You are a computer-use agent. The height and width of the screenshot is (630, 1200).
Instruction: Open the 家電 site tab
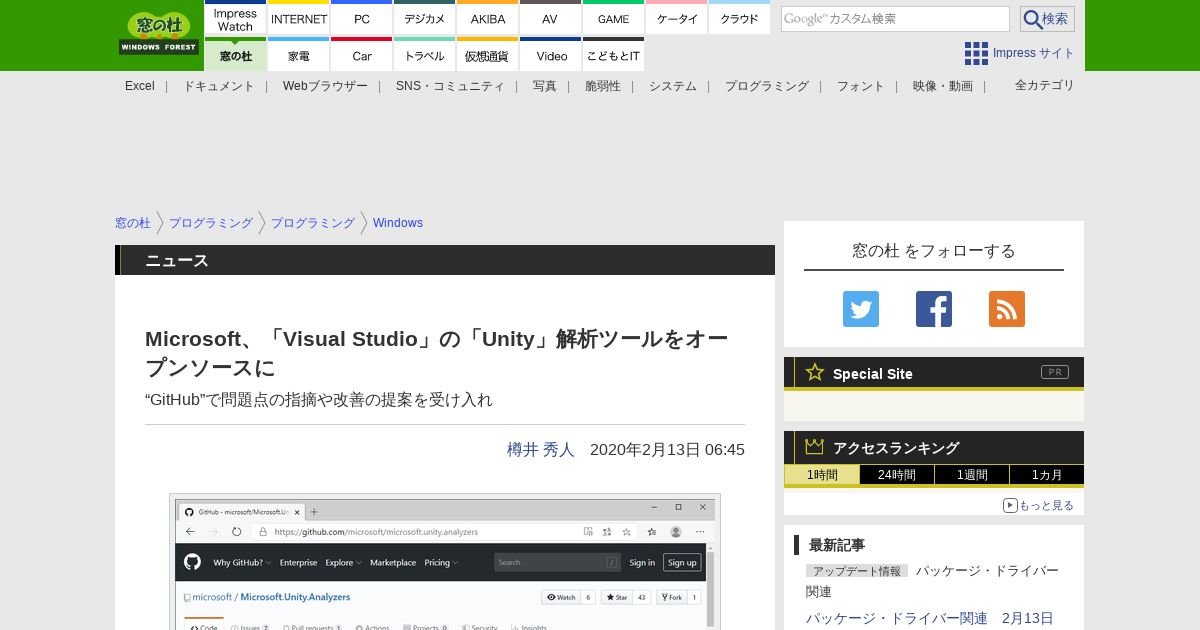click(299, 55)
